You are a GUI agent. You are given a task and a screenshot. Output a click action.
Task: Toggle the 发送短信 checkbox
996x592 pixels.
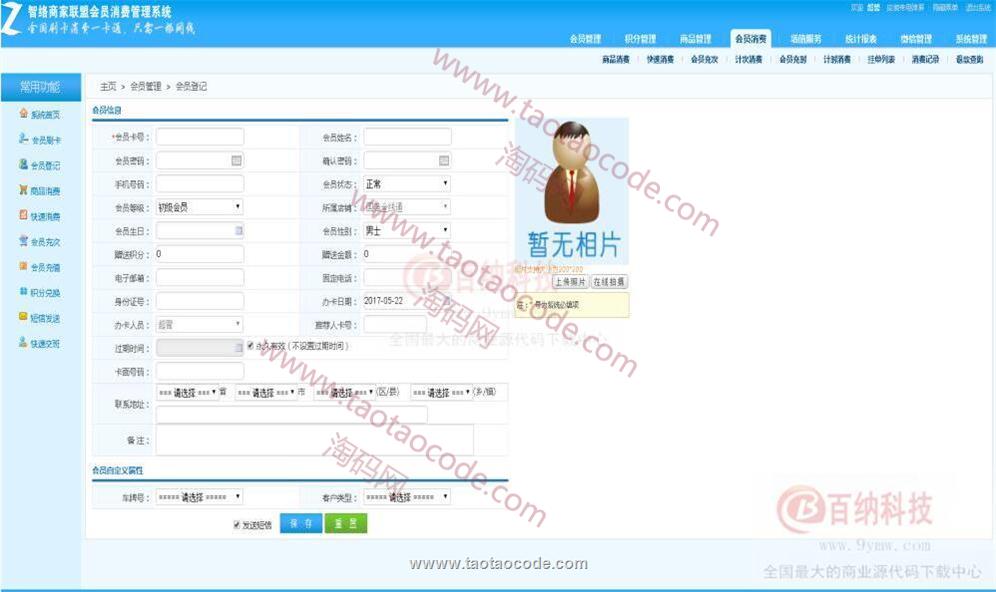point(237,524)
